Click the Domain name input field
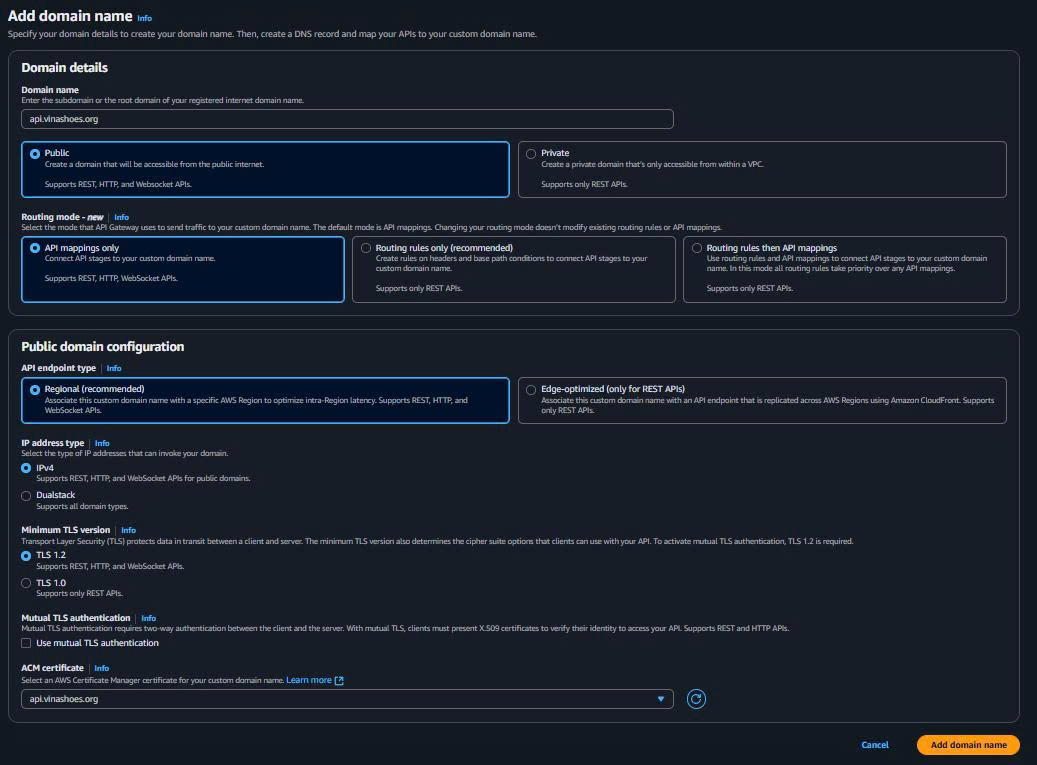This screenshot has width=1037, height=765. point(347,118)
